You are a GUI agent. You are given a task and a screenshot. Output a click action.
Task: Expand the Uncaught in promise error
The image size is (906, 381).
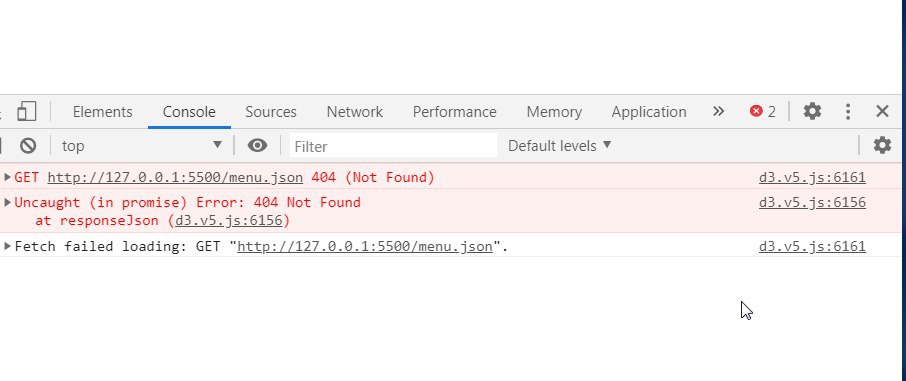point(8,202)
